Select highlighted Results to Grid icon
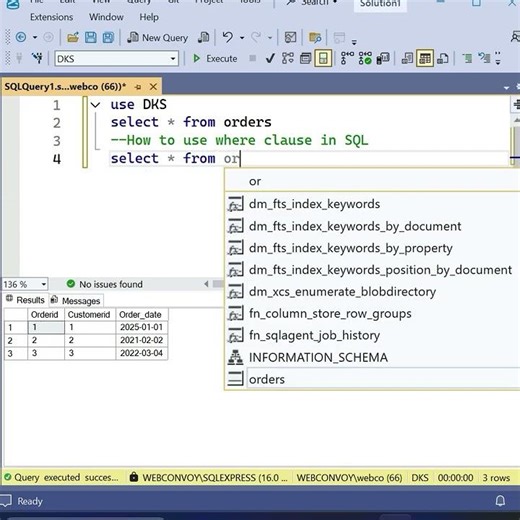This screenshot has width=520, height=520. tap(425, 59)
